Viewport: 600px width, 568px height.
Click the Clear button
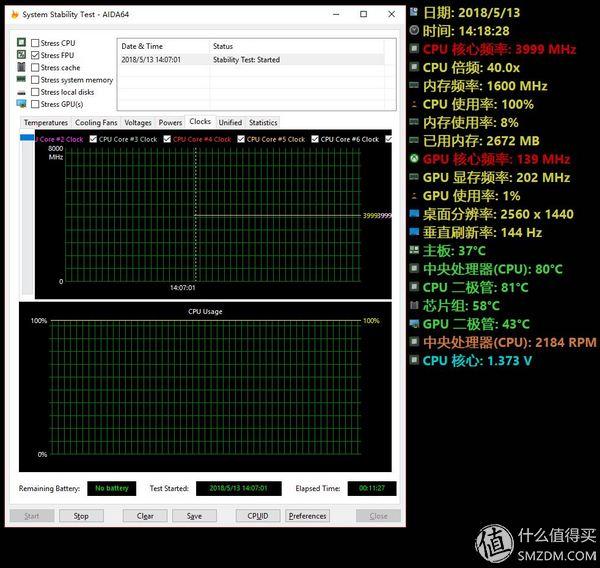[x=145, y=516]
